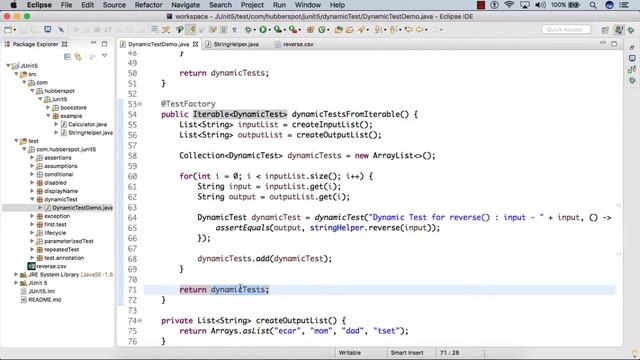Screen dimensions: 640x360
Task: Click Collapse All icon in Package Explorer
Action: (x=67, y=56)
